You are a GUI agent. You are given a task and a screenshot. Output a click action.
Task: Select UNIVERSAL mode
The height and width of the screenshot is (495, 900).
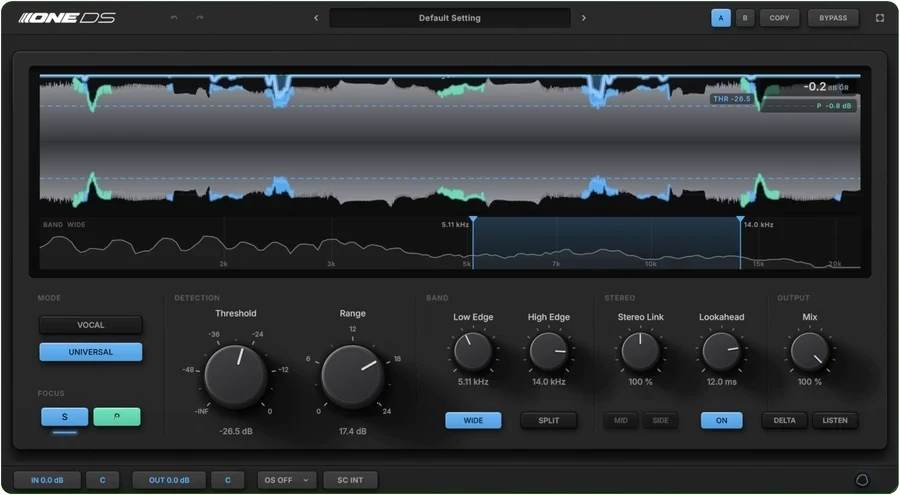(x=91, y=352)
